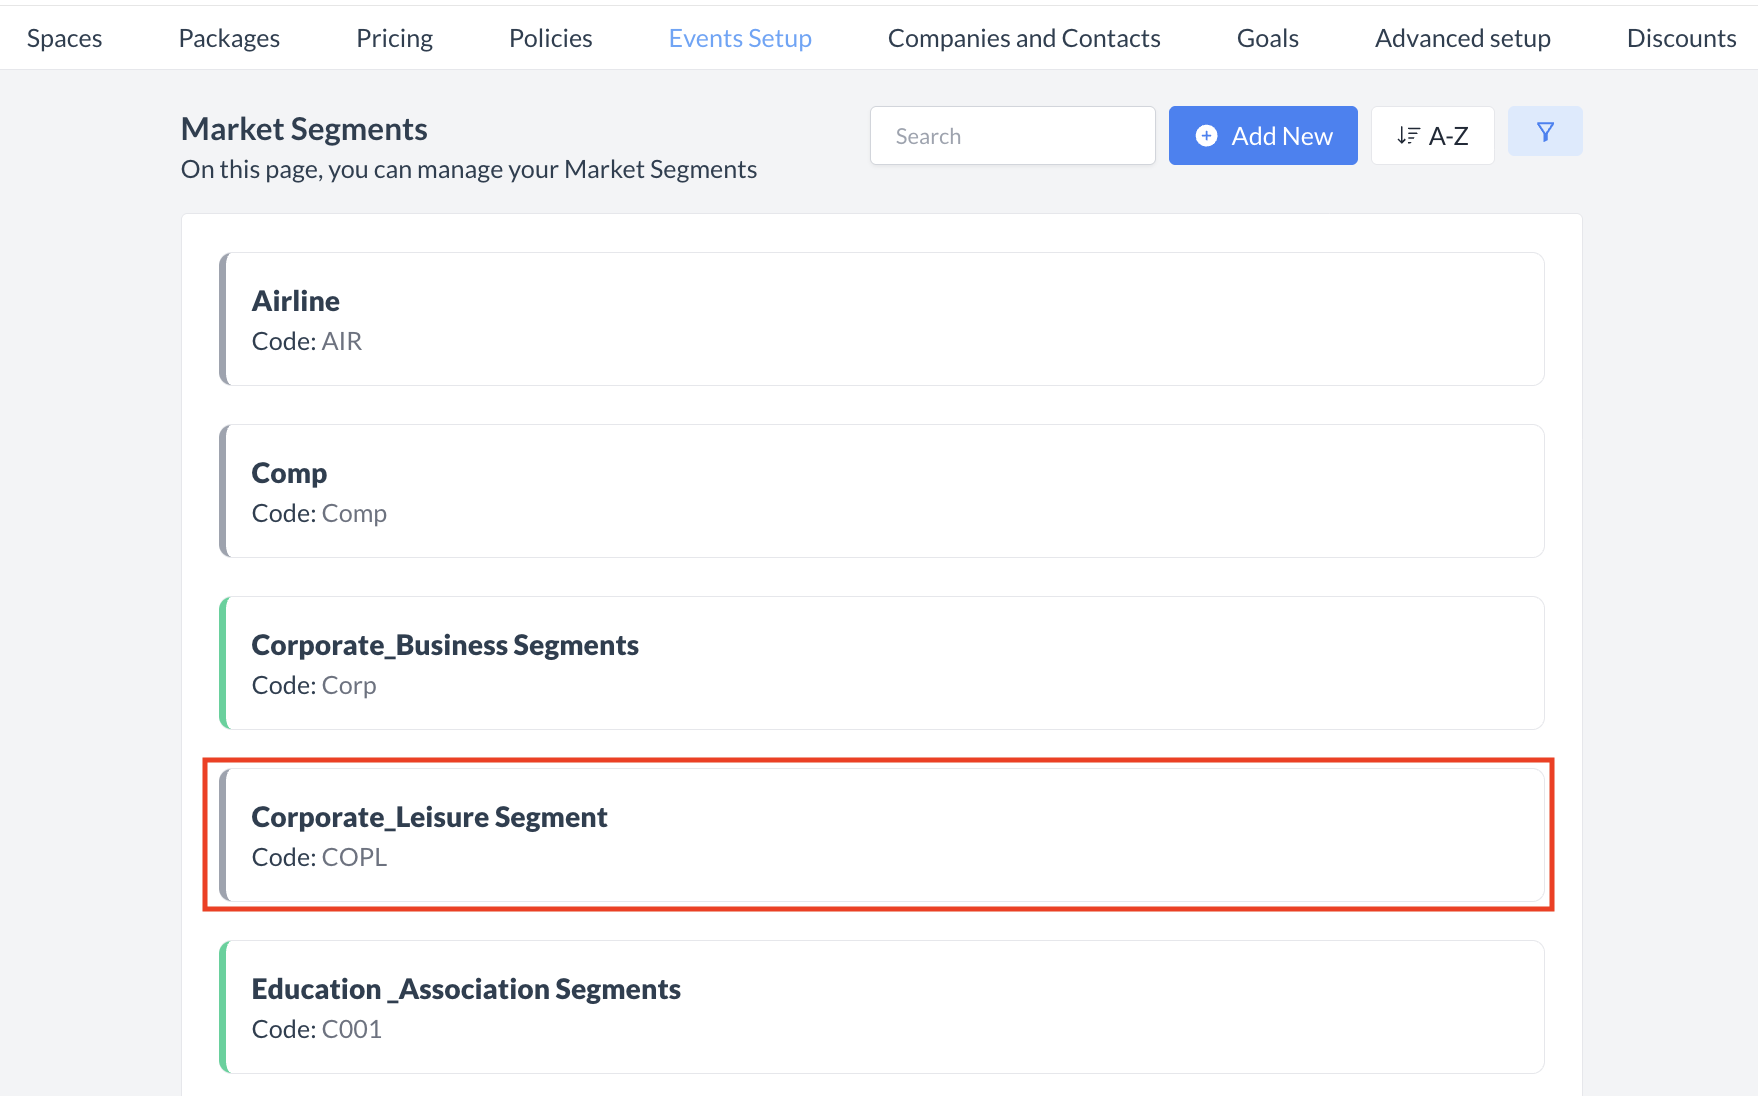Click the plus icon on Add New
1758x1096 pixels.
coord(1206,135)
